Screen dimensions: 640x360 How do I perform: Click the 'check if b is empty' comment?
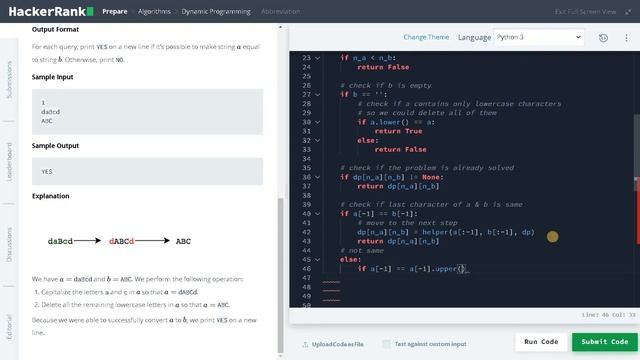(x=386, y=85)
